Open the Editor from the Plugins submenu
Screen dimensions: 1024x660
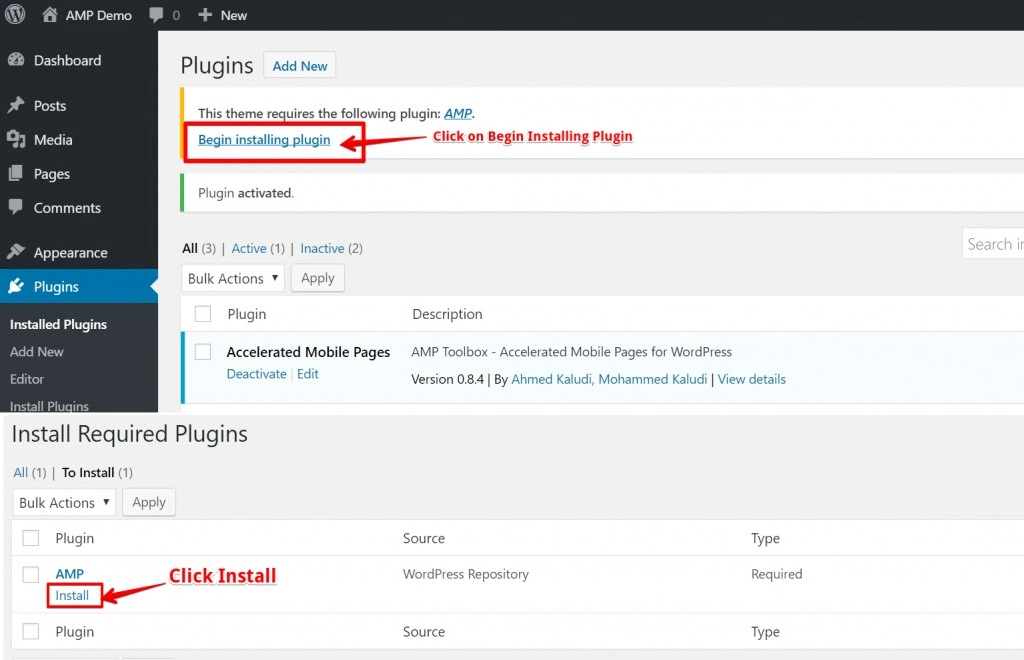[27, 379]
